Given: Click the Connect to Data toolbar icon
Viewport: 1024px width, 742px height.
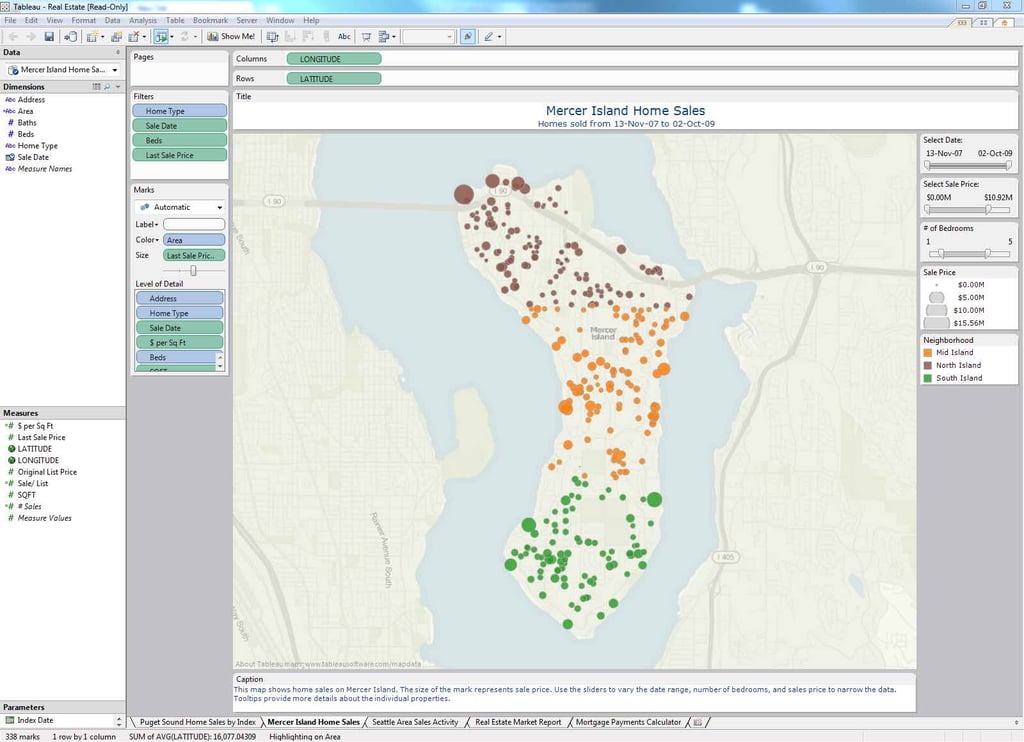Looking at the screenshot, I should point(70,37).
